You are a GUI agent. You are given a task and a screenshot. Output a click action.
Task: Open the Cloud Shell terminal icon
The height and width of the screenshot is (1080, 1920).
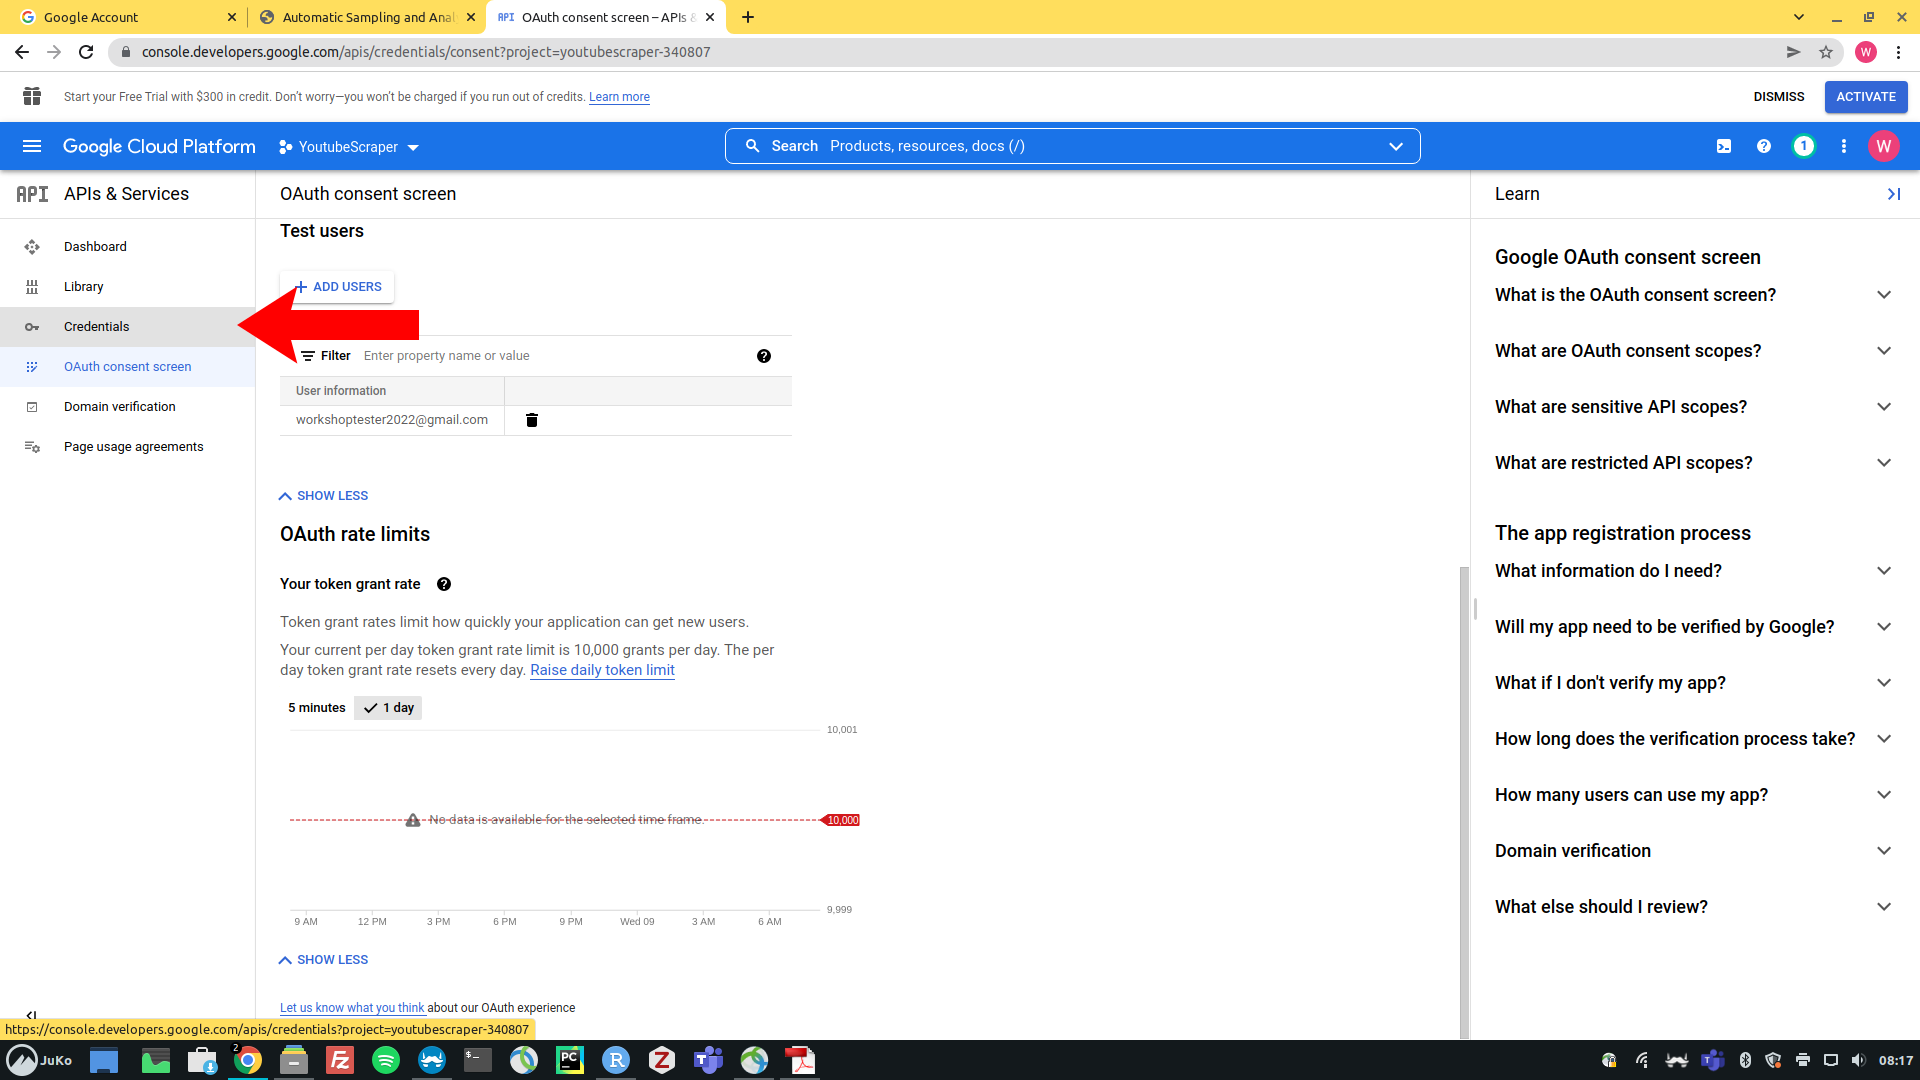point(1724,146)
